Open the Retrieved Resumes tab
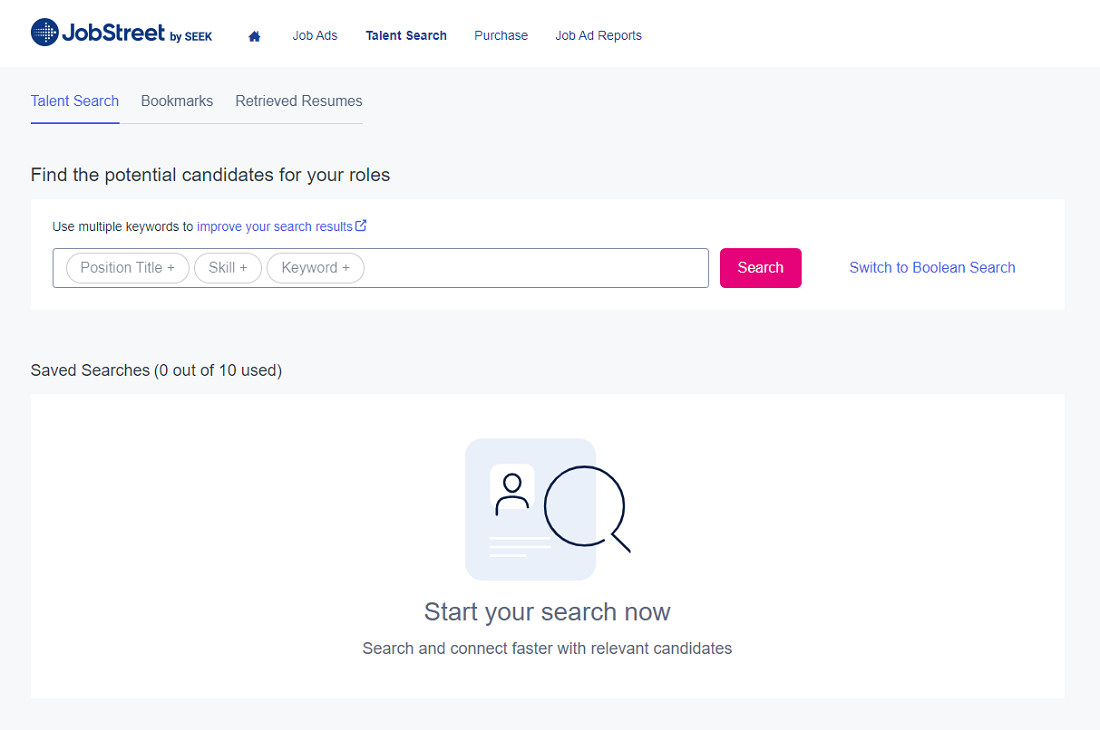The width and height of the screenshot is (1100, 730). coord(299,101)
